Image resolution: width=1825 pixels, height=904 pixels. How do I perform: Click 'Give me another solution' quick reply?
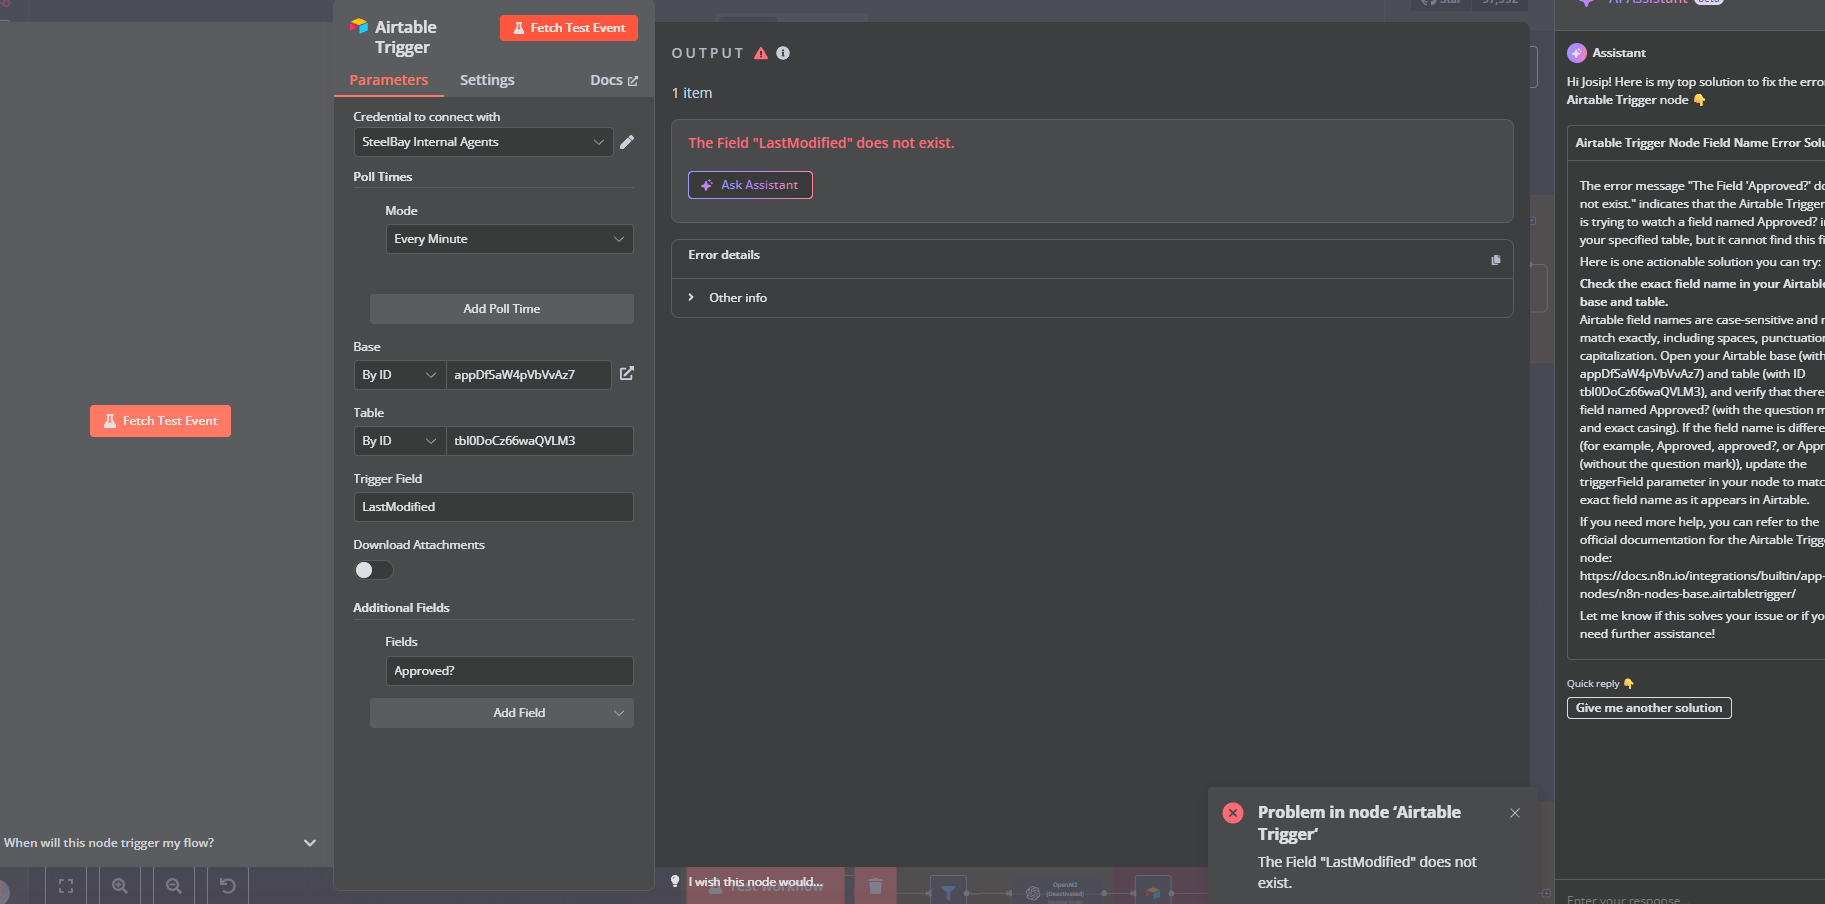1649,708
